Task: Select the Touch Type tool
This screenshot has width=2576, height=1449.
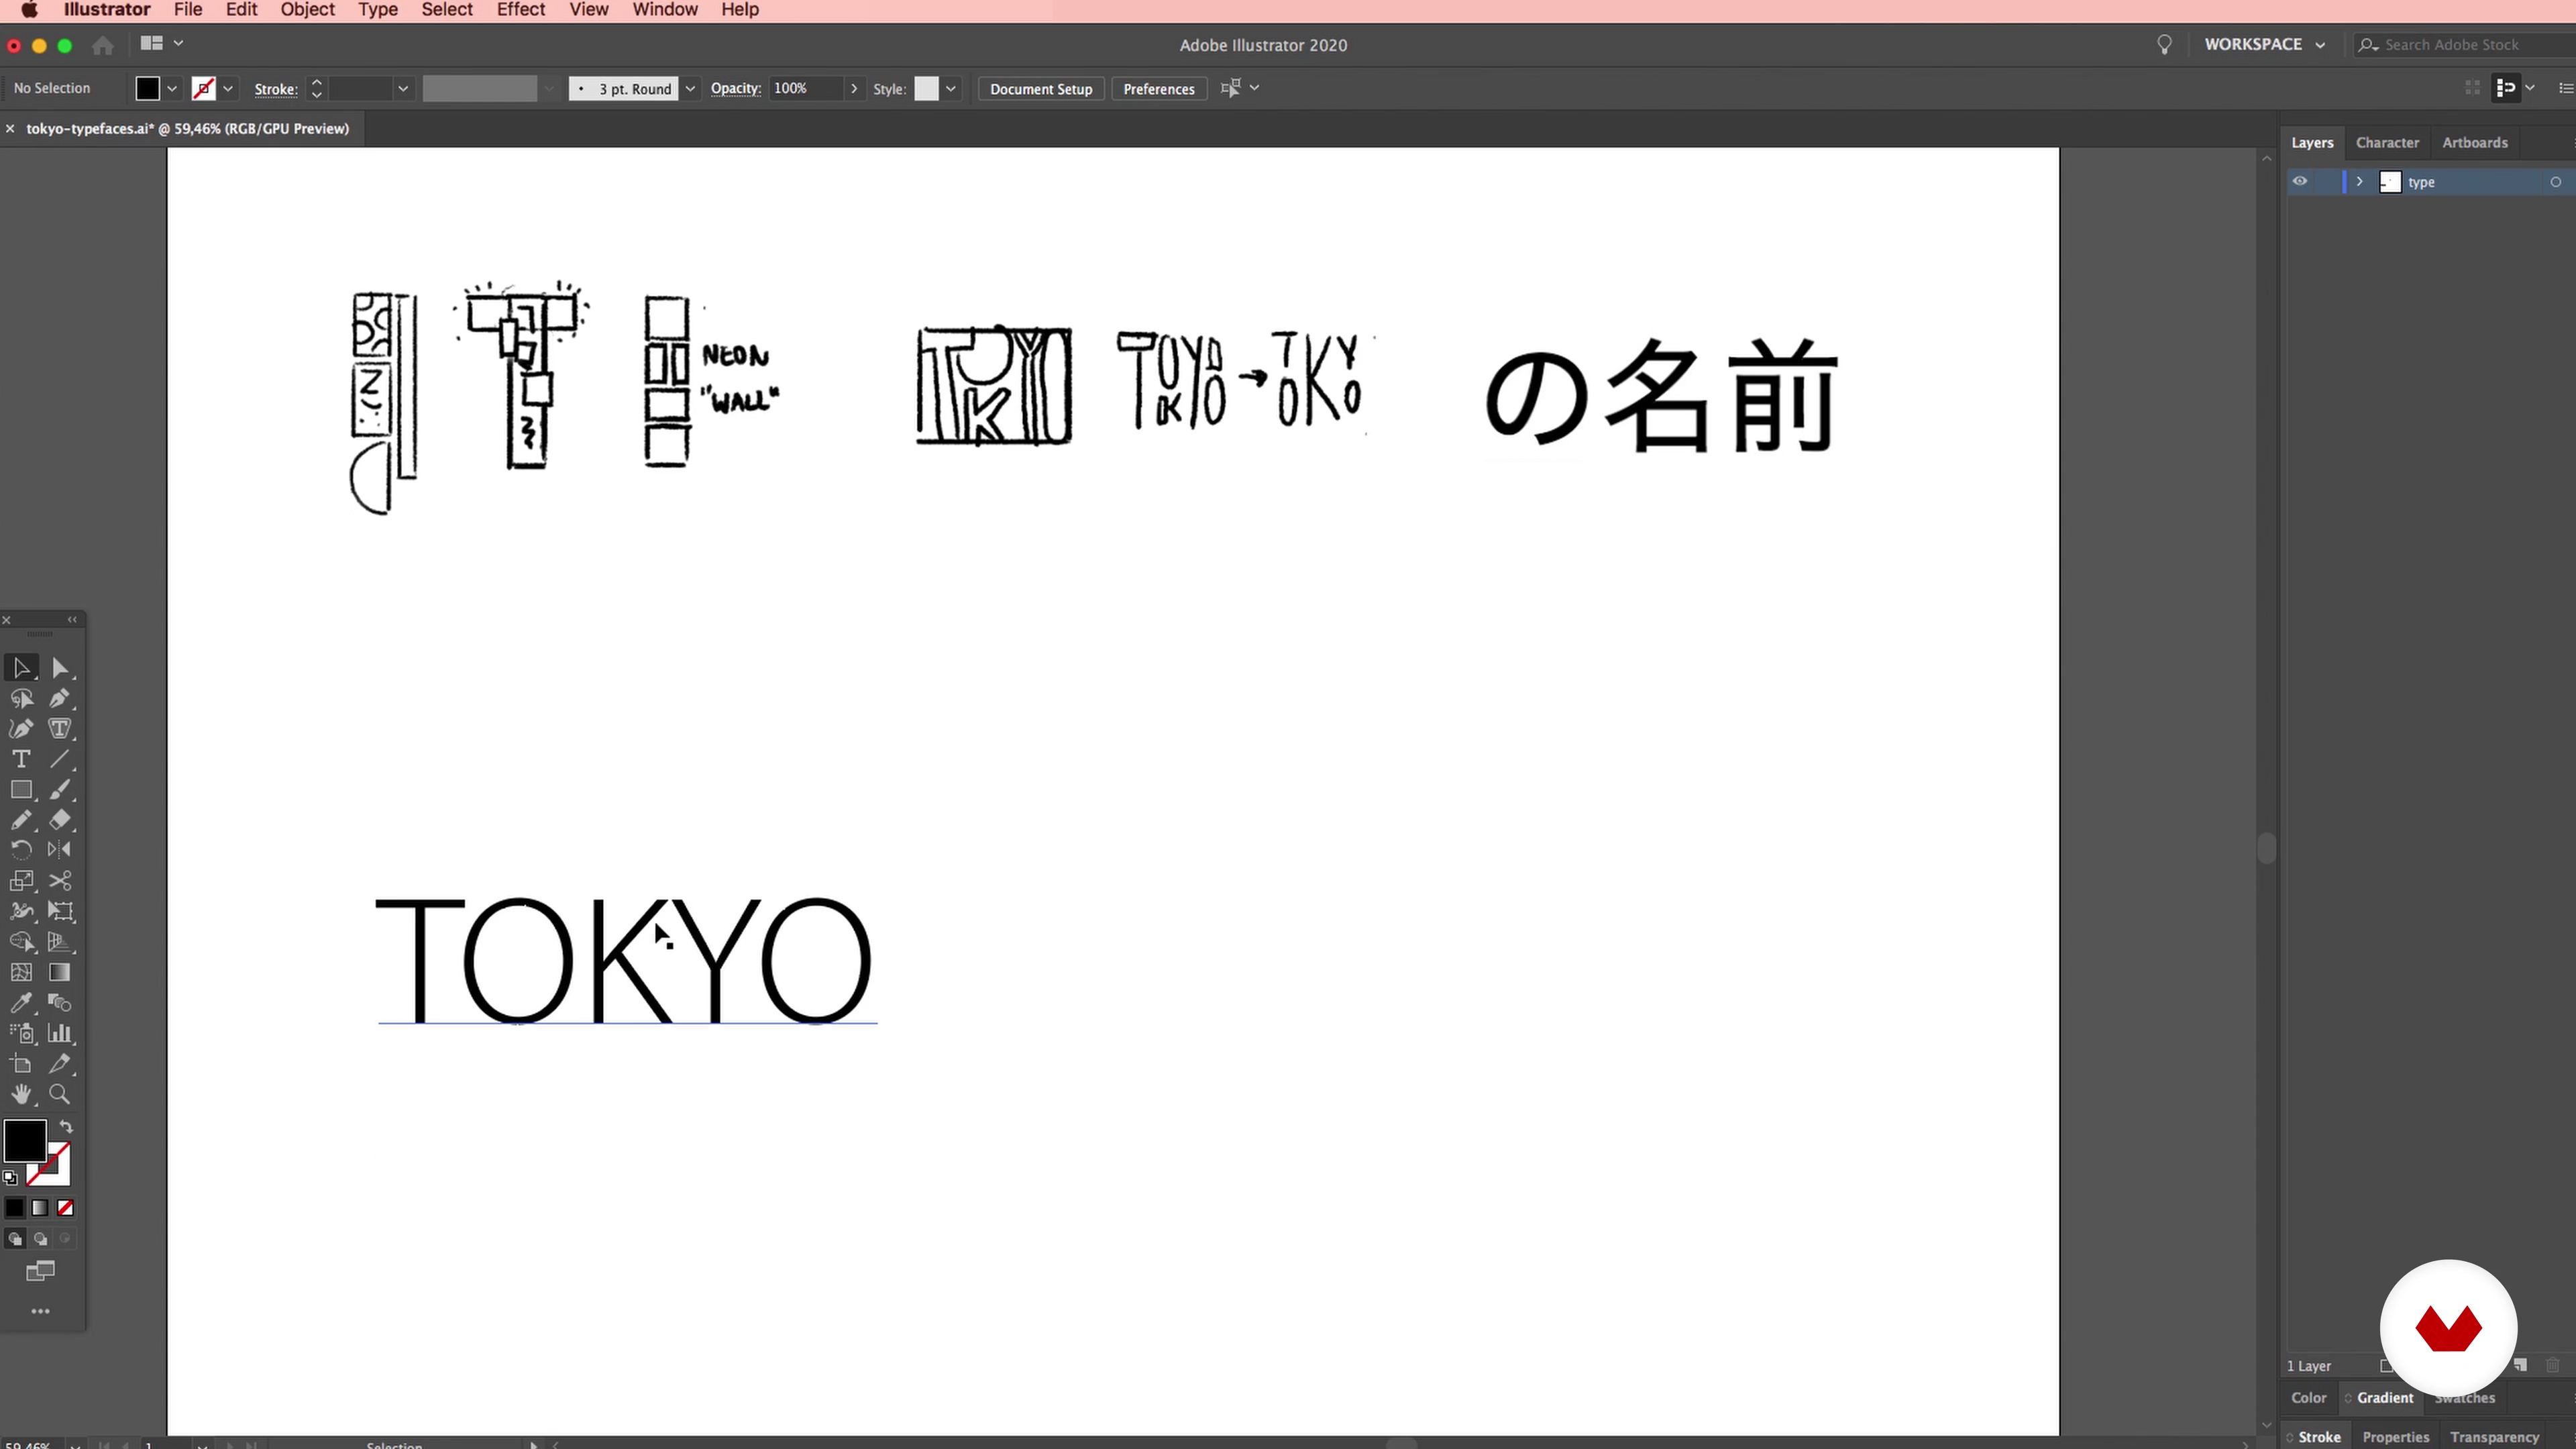Action: [x=59, y=729]
